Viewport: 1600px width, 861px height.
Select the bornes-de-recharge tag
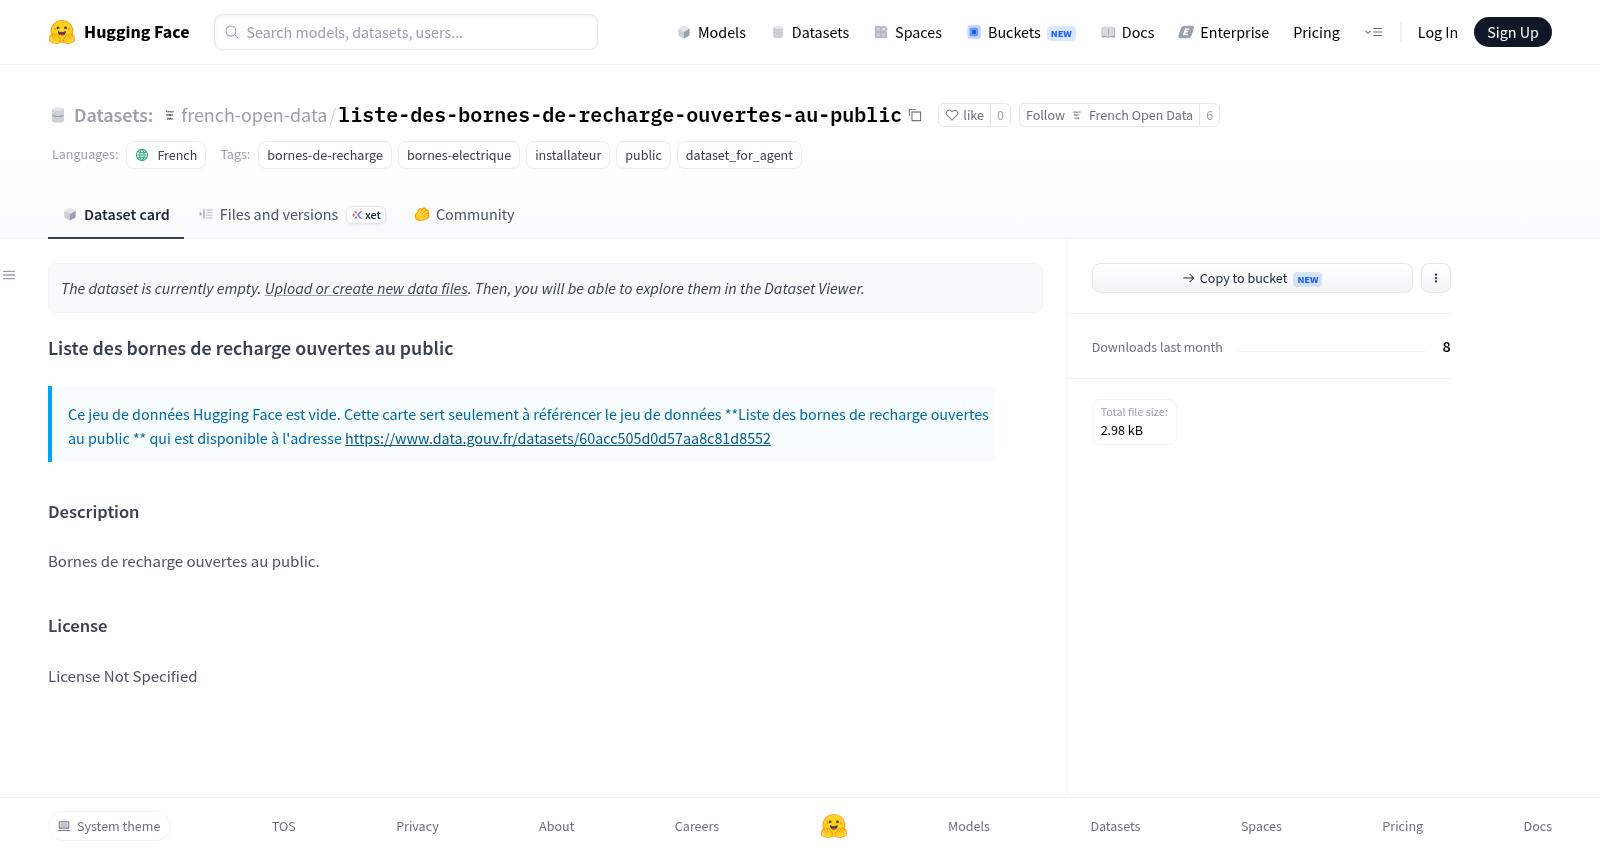pyautogui.click(x=325, y=155)
